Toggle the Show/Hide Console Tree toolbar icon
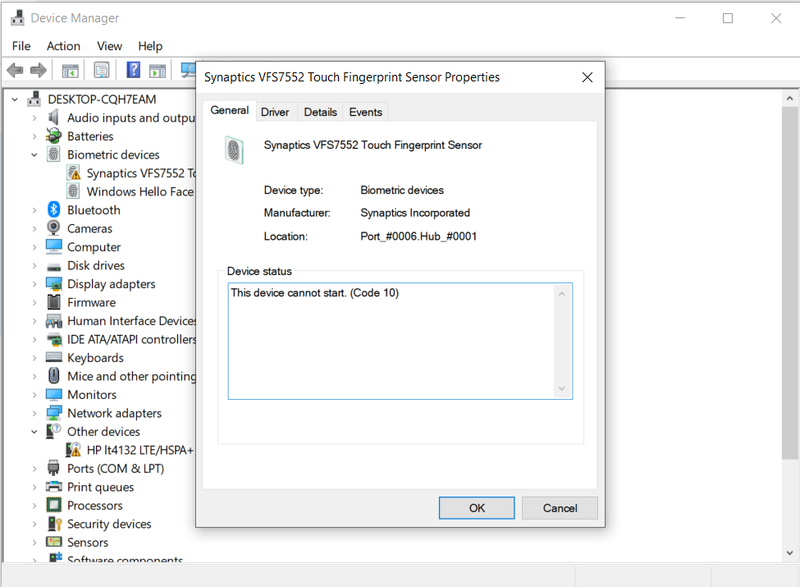The image size is (800, 587). (70, 70)
